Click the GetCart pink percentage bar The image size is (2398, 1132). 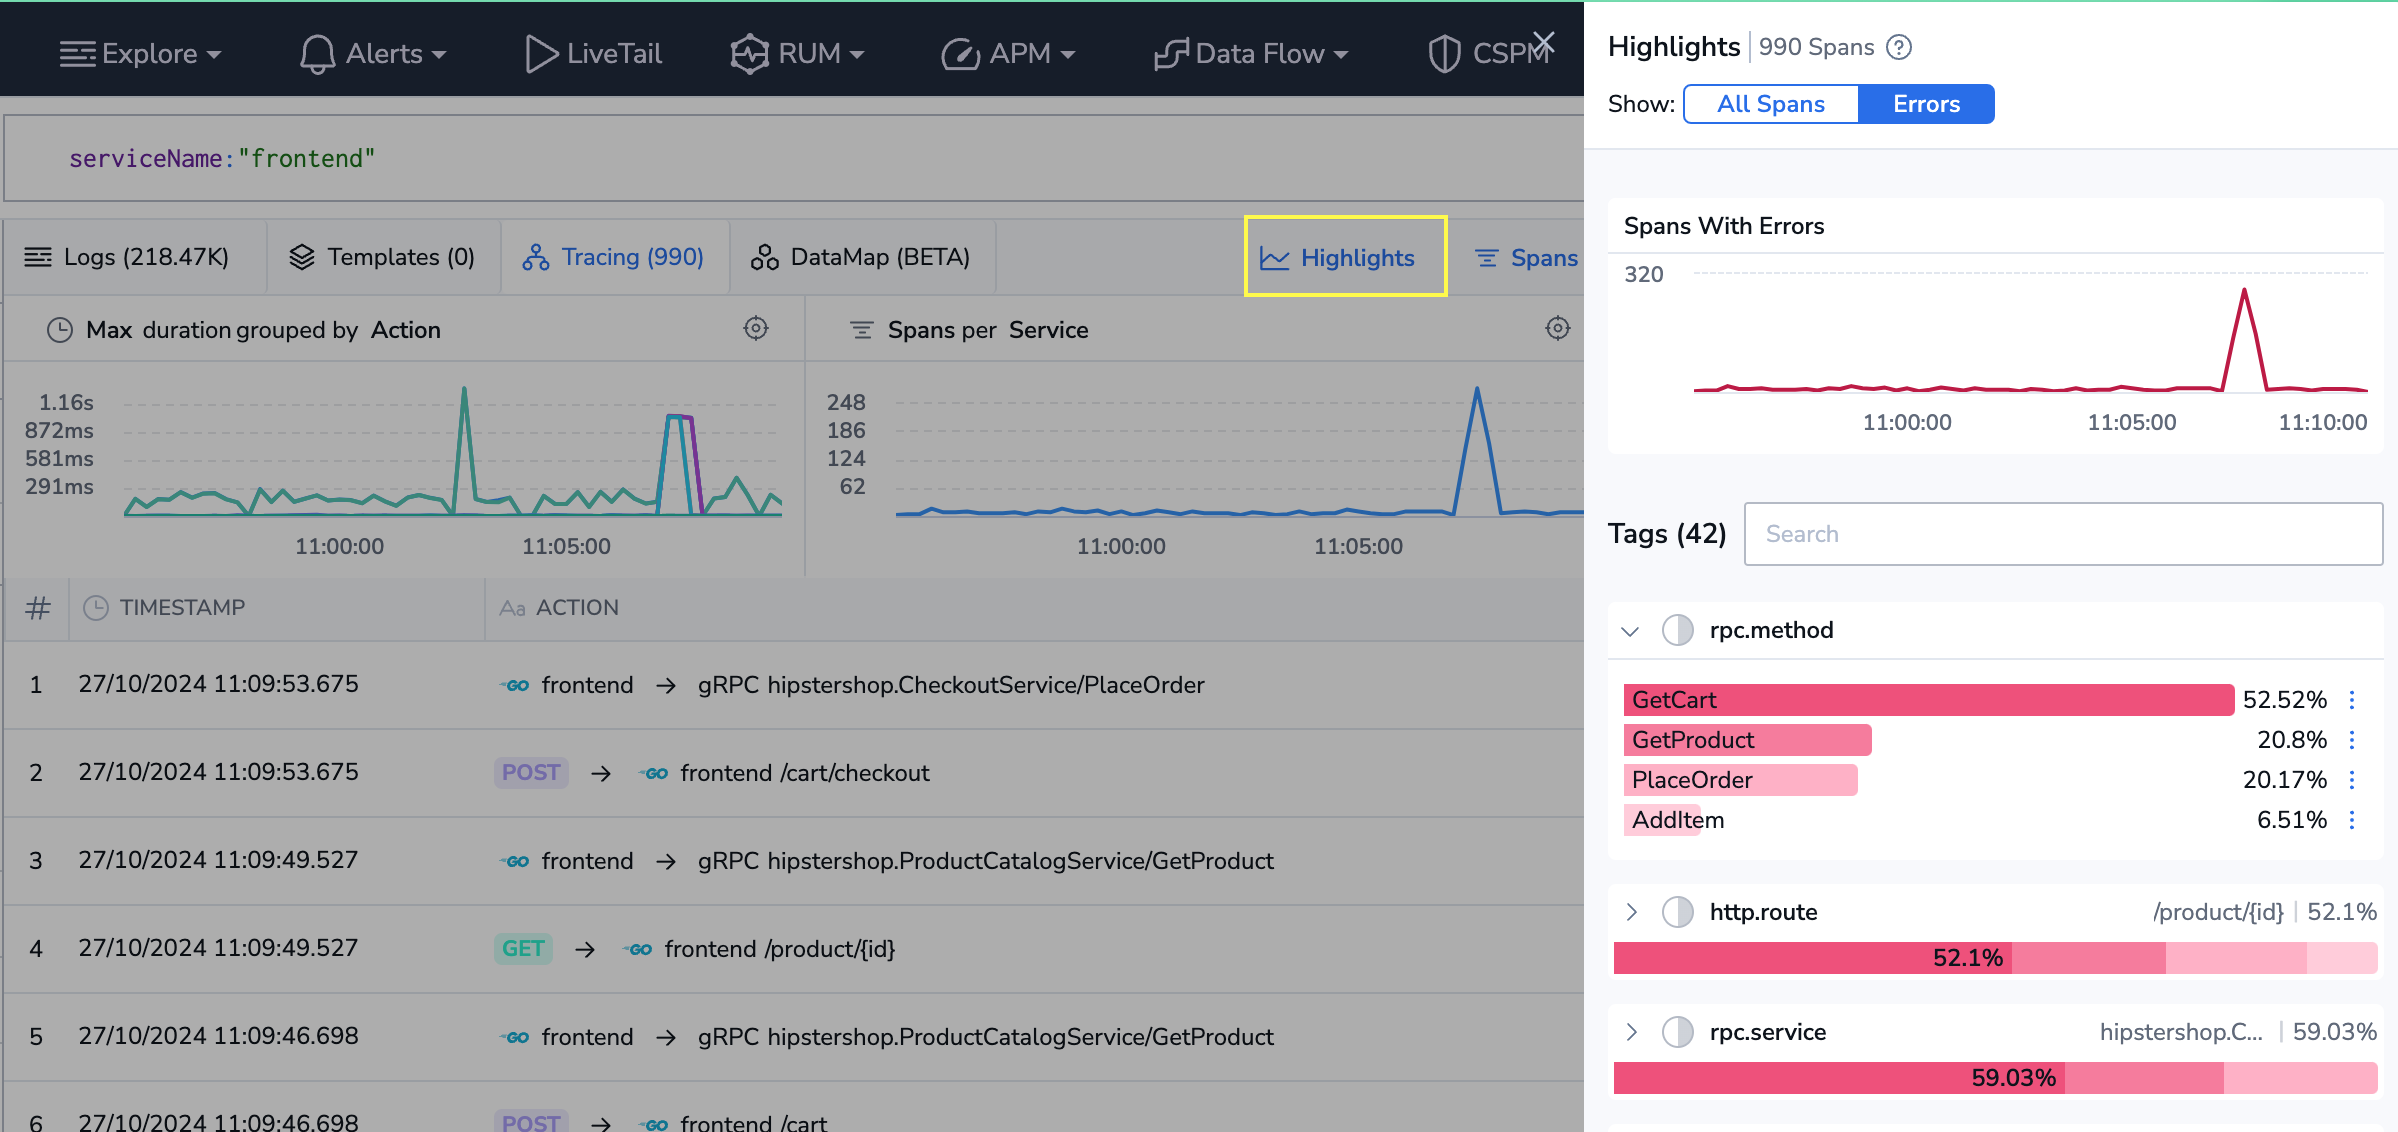point(1927,700)
